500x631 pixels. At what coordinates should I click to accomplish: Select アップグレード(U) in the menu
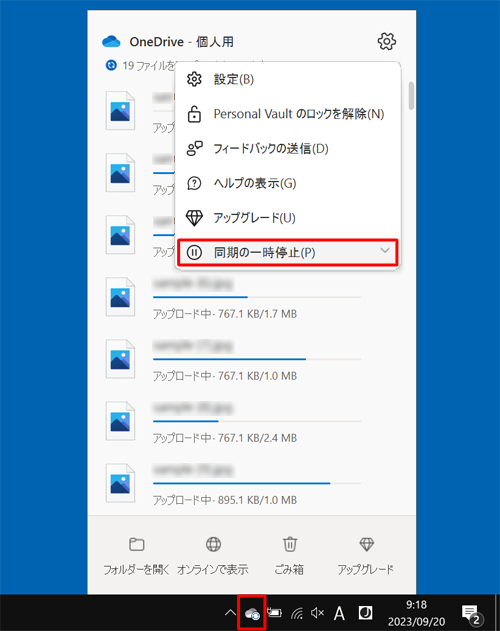click(x=288, y=218)
